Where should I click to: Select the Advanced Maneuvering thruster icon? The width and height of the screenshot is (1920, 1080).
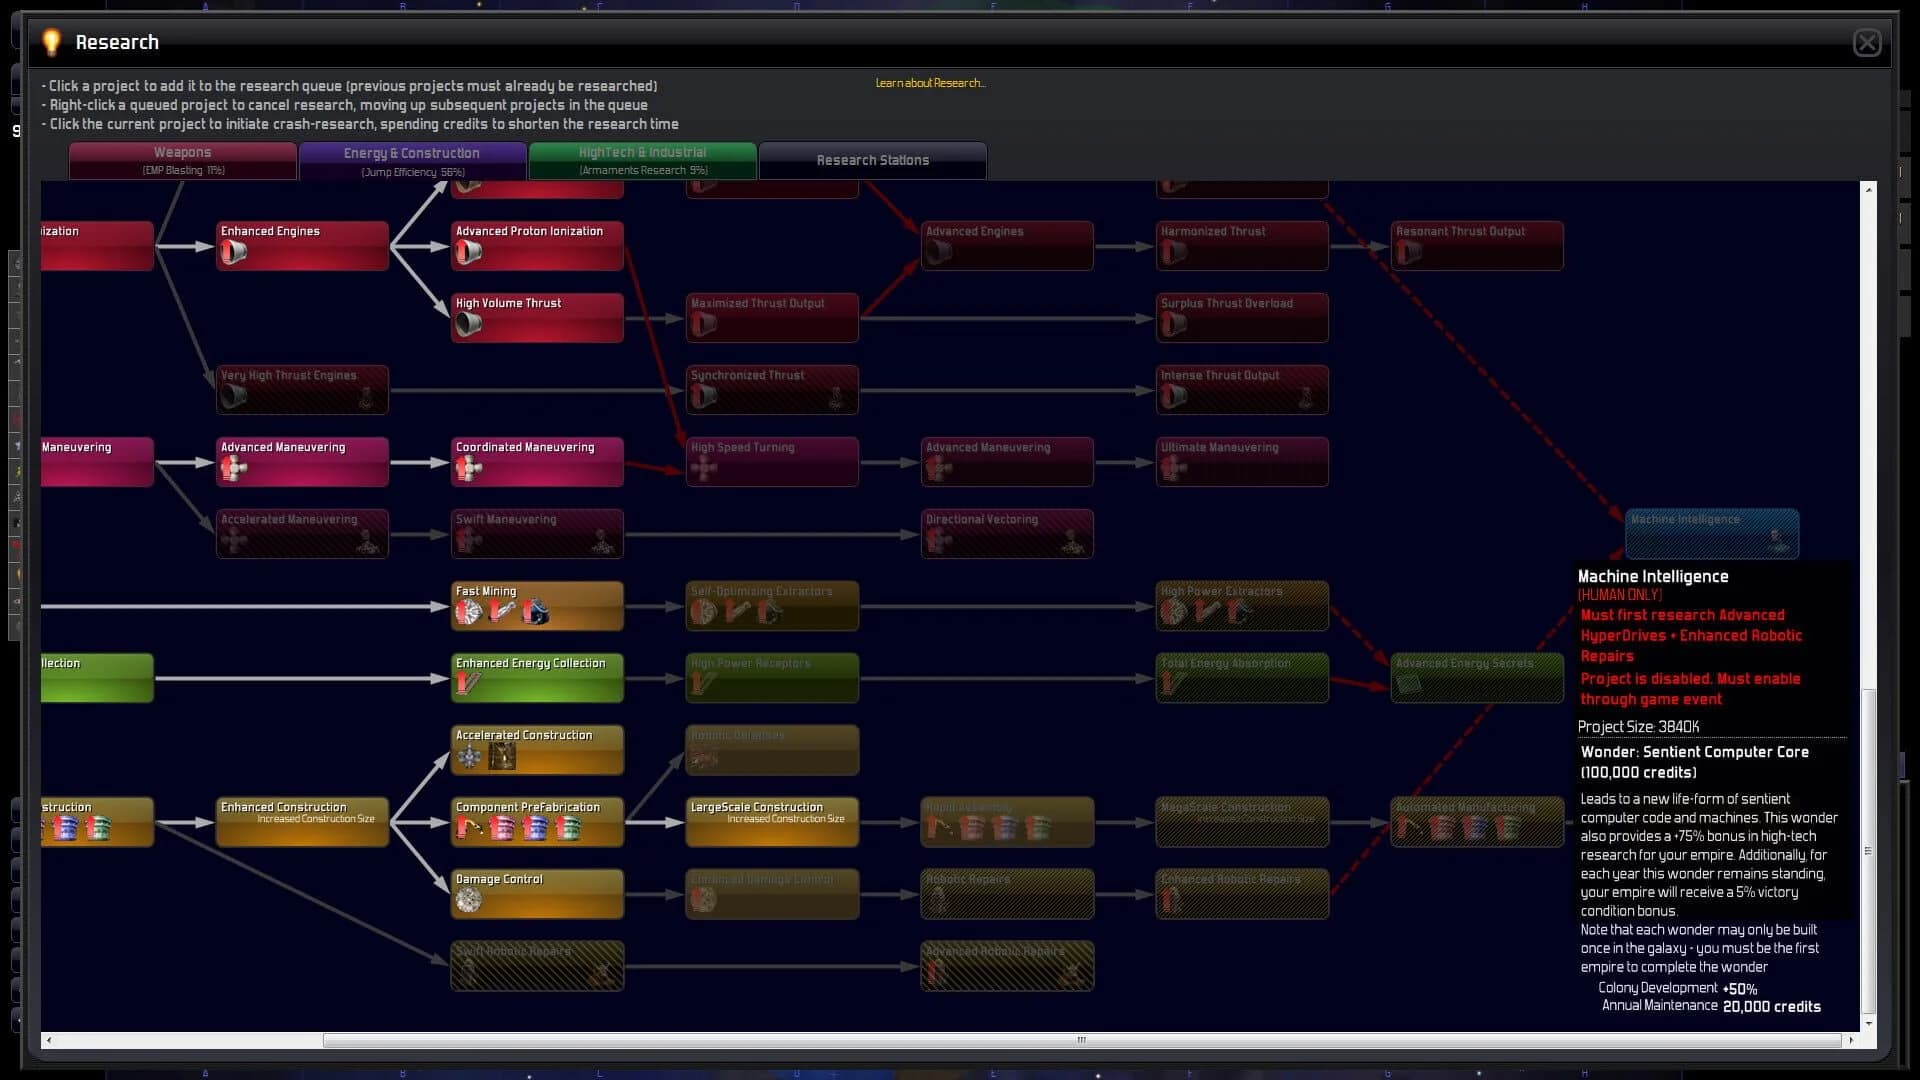point(232,470)
